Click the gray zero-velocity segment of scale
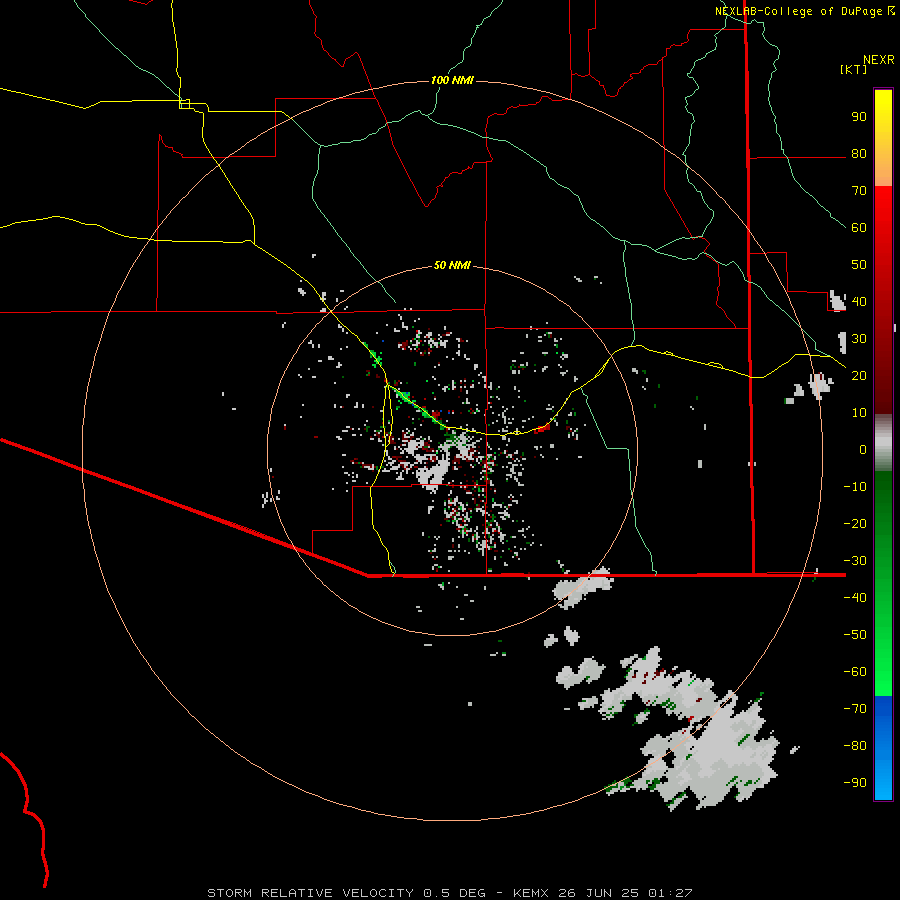The height and width of the screenshot is (900, 900). (x=883, y=443)
